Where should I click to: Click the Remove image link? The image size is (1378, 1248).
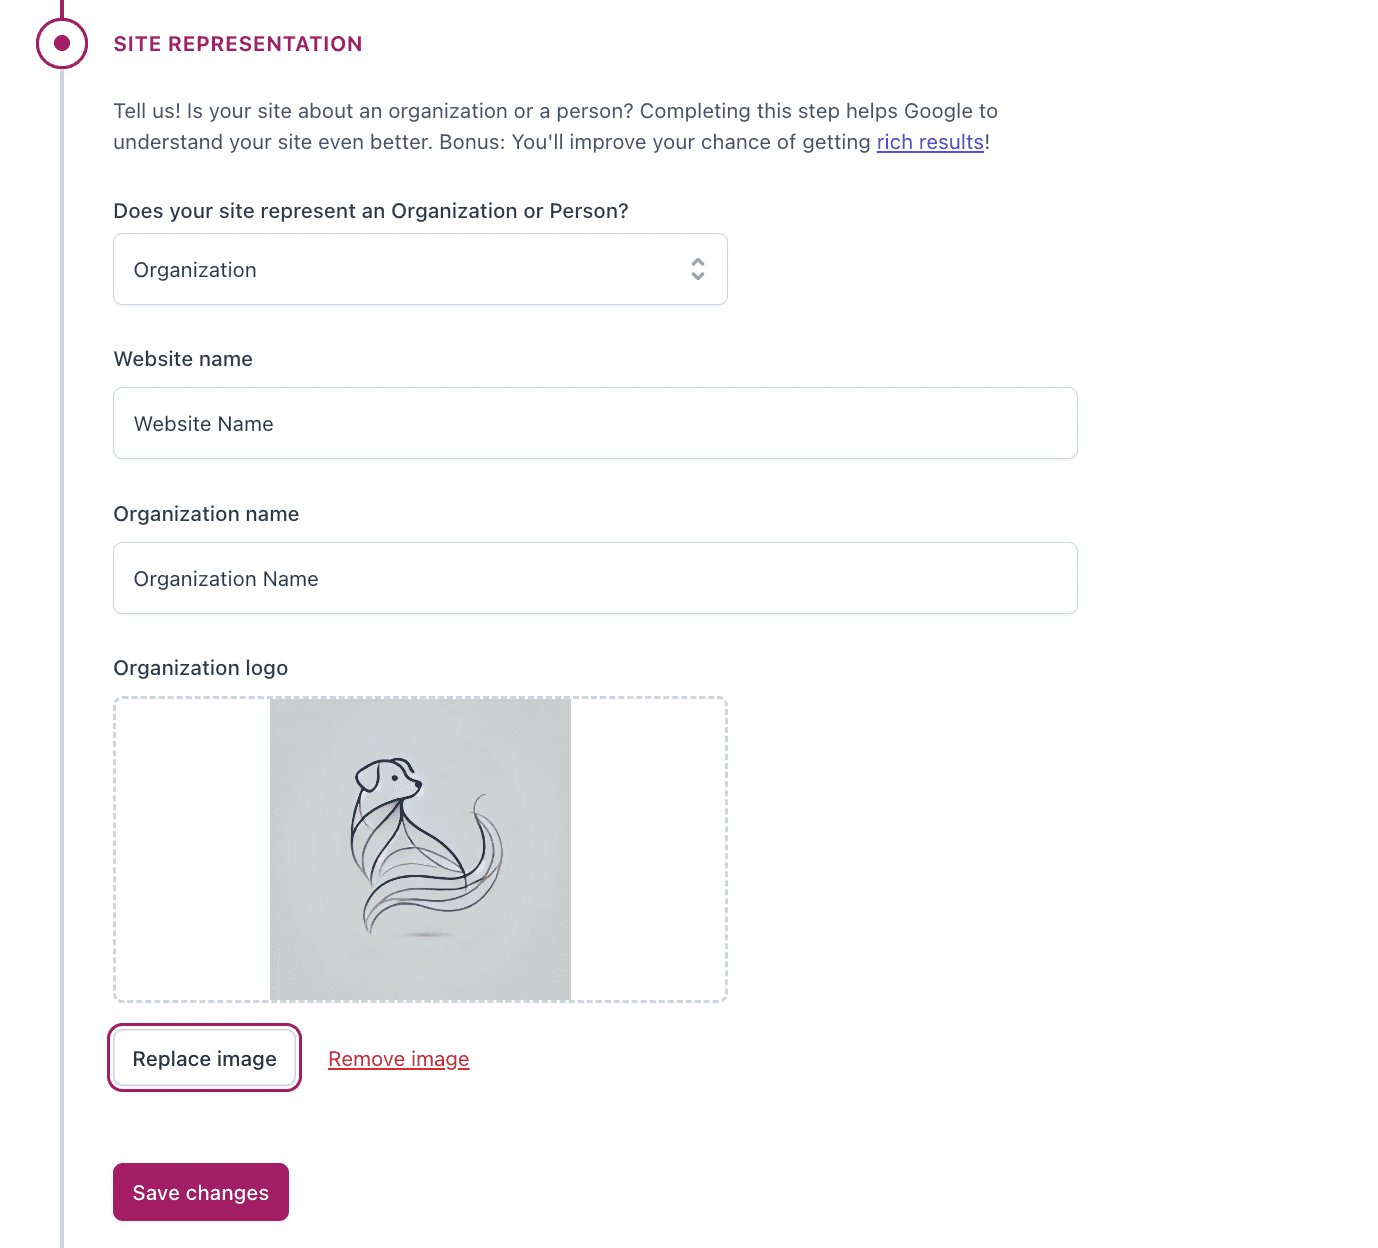tap(398, 1058)
